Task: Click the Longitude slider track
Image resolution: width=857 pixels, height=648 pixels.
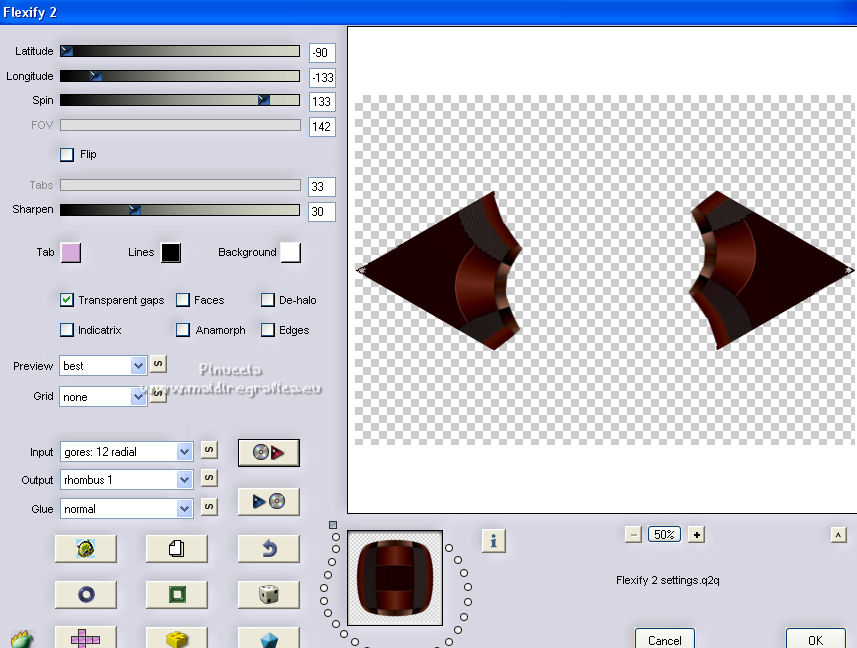Action: [180, 76]
